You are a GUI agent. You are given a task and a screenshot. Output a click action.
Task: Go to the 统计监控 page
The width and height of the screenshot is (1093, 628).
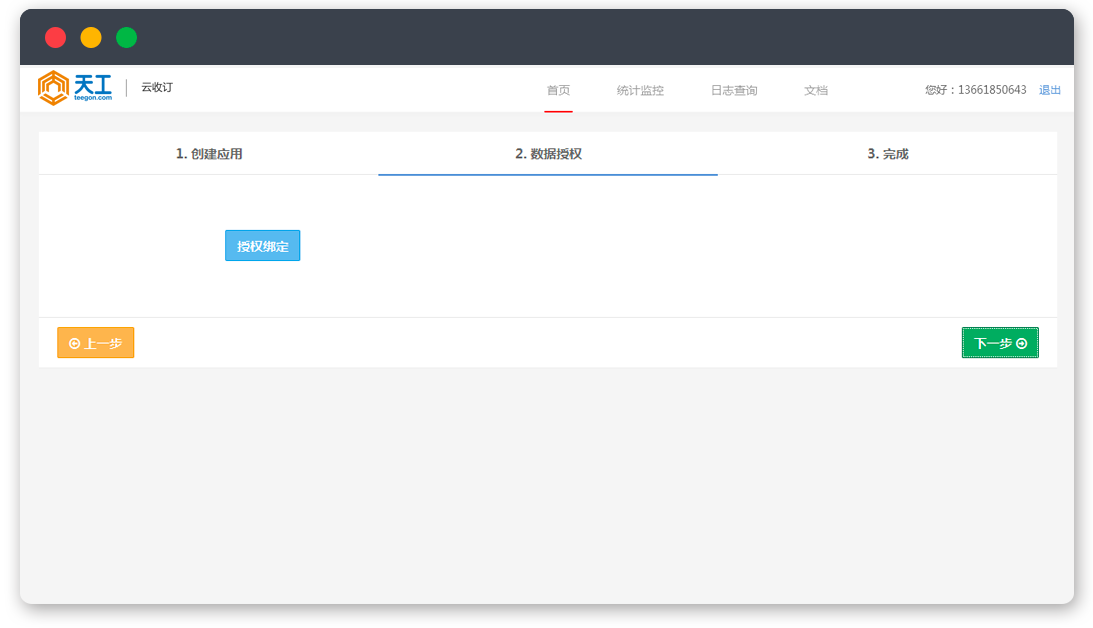point(640,90)
